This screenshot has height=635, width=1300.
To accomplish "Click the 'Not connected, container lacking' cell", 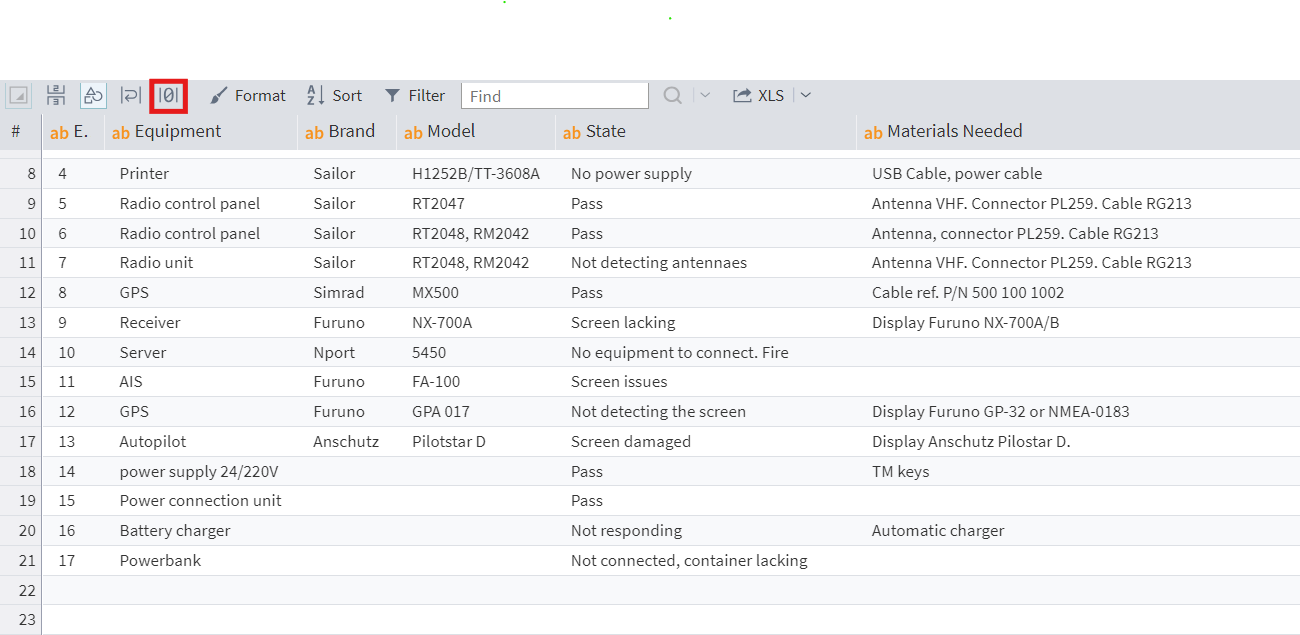I will [689, 561].
